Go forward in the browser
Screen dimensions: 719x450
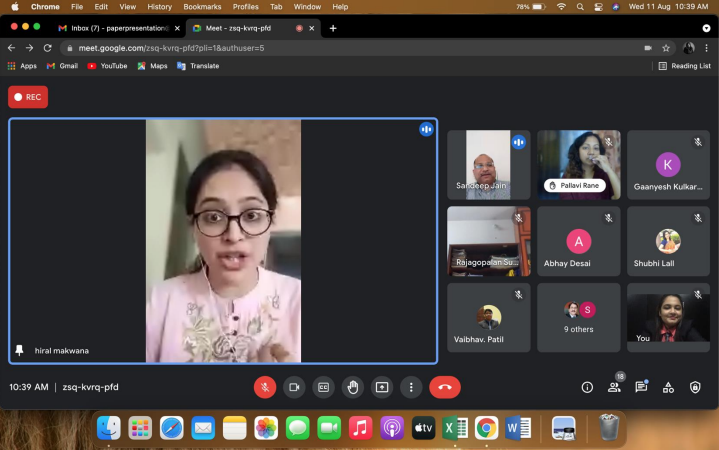pyautogui.click(x=29, y=48)
